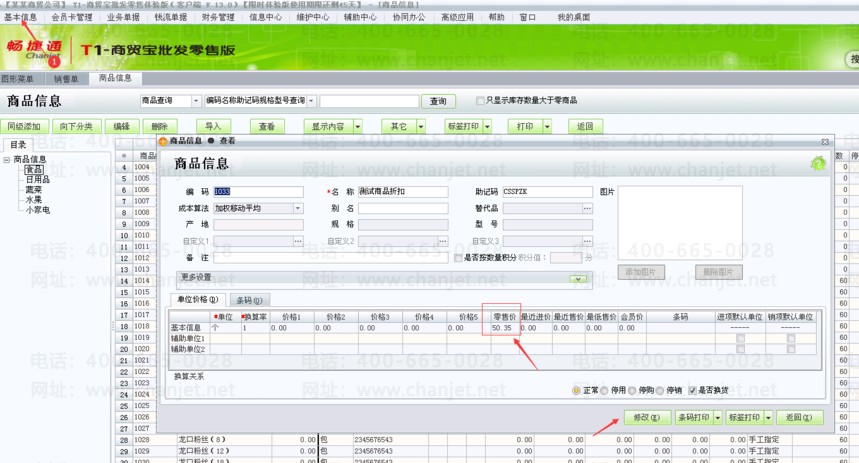Click the 同级添加 toolbar button
859x463 pixels.
[24, 127]
